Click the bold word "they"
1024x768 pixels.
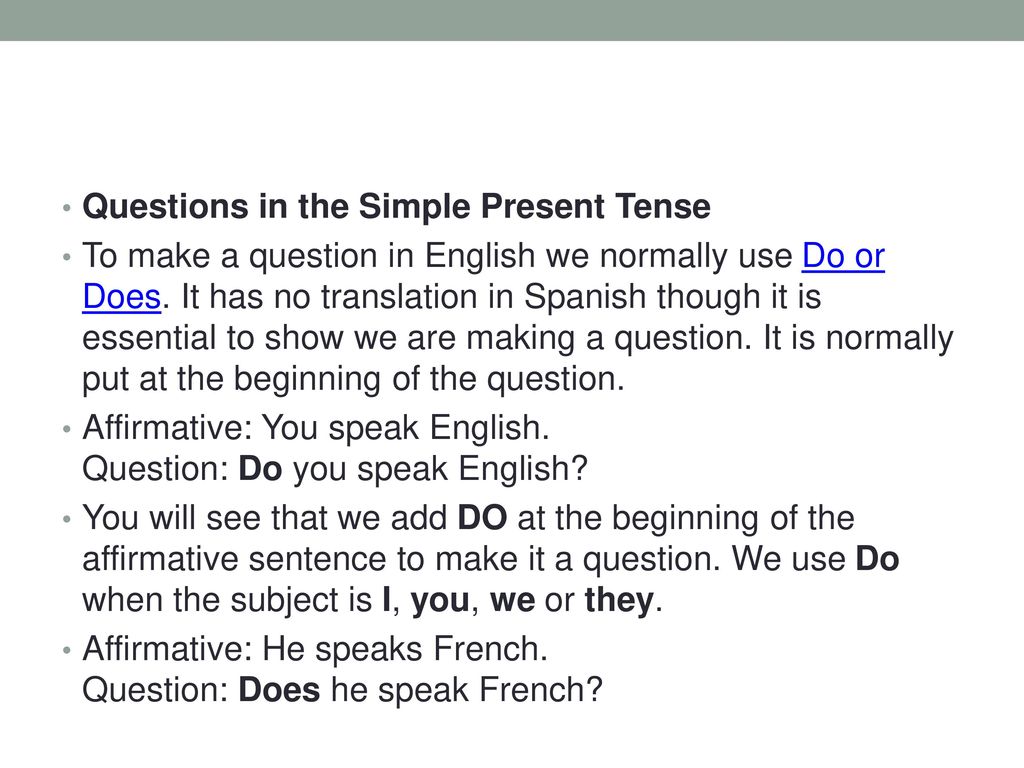[619, 600]
